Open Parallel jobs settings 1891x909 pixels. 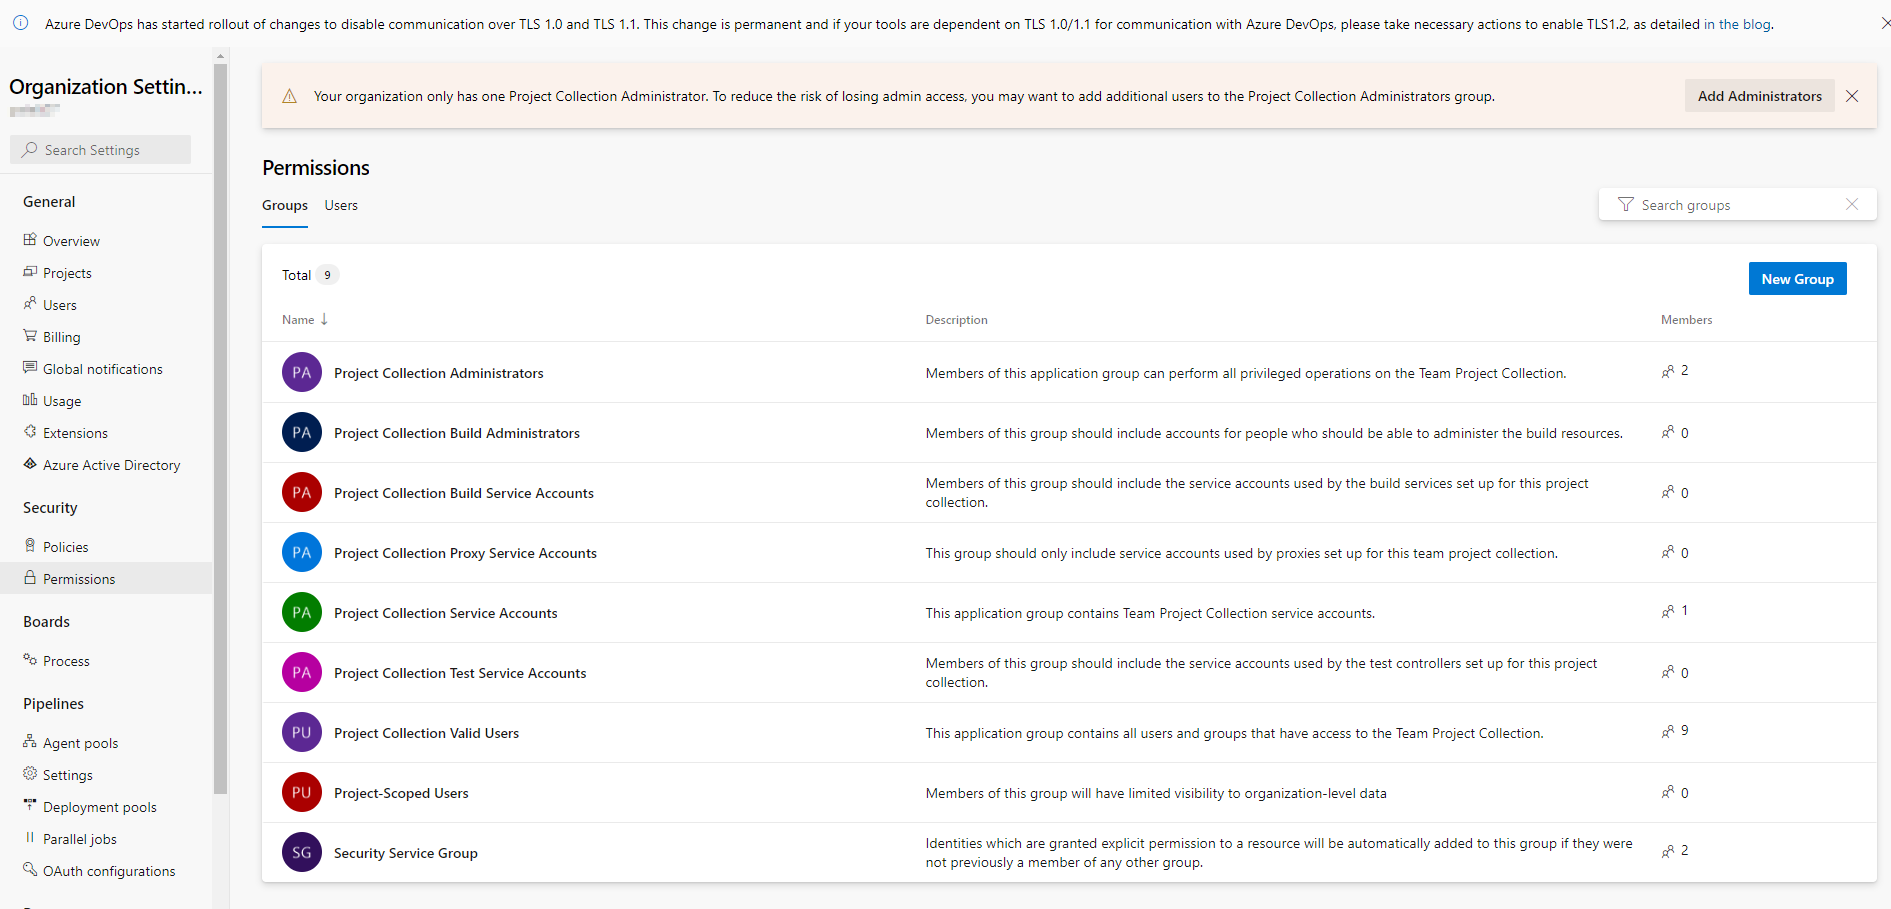(x=79, y=839)
